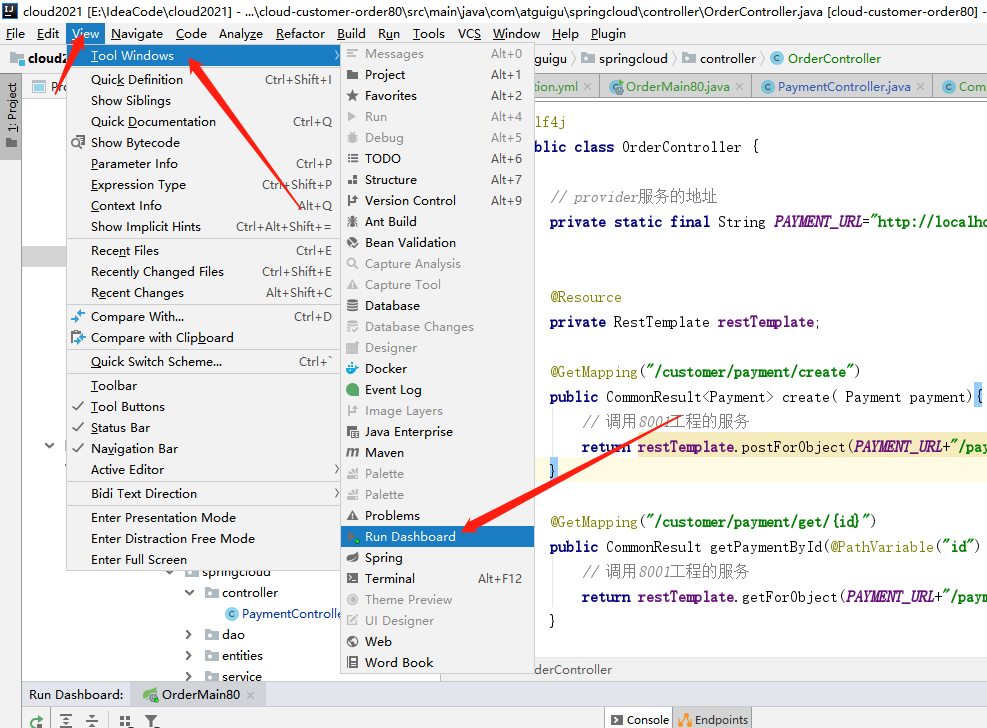The width and height of the screenshot is (987, 728).
Task: Click Quick Documentation entry
Action: click(x=203, y=121)
